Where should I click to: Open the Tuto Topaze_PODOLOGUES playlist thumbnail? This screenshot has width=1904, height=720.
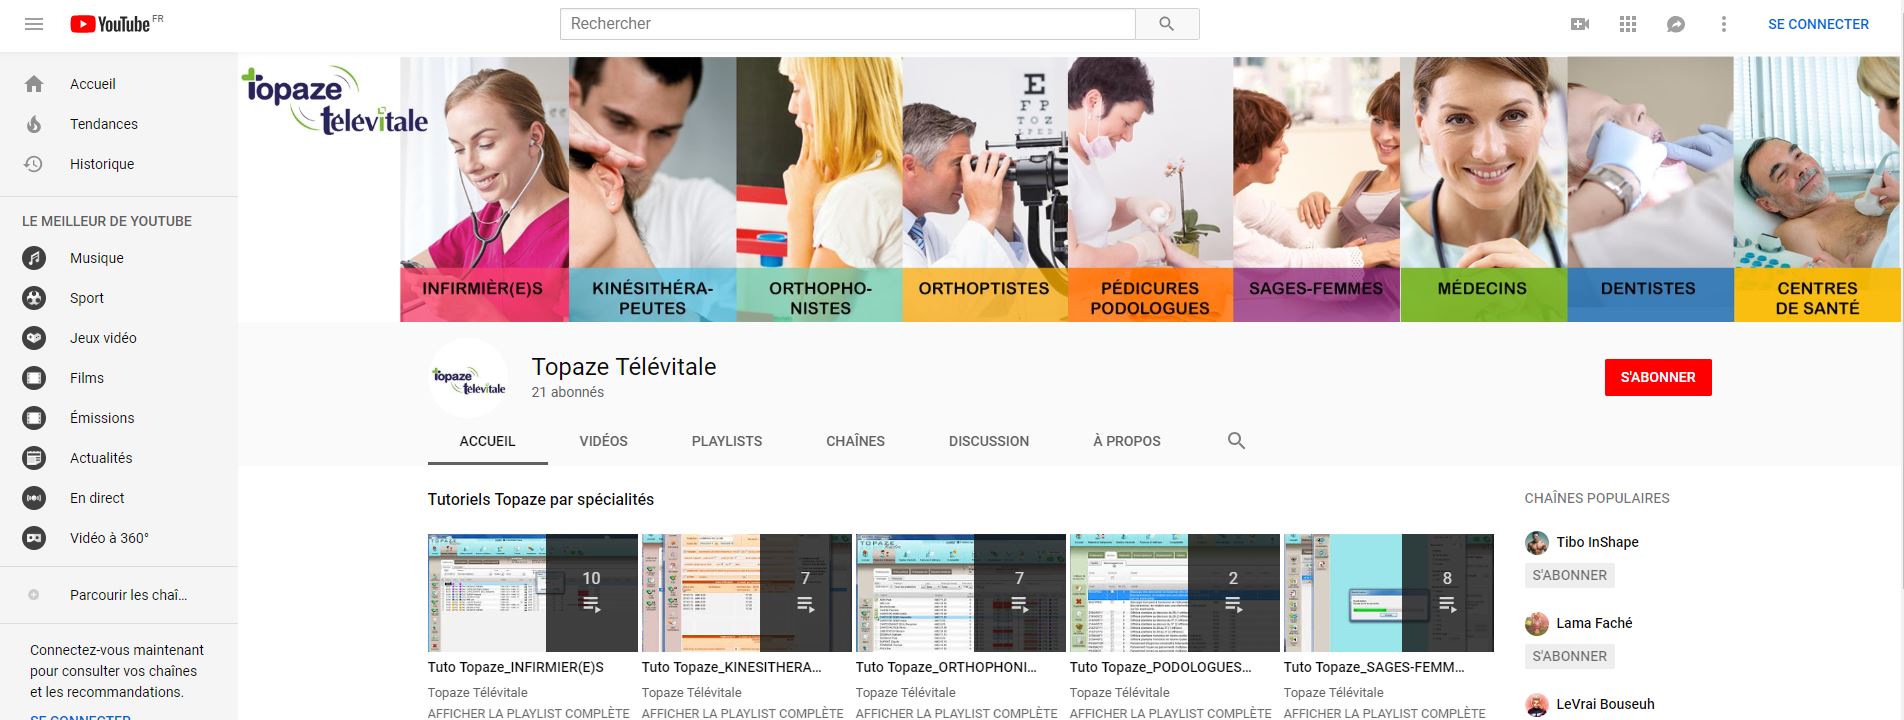pos(1175,593)
